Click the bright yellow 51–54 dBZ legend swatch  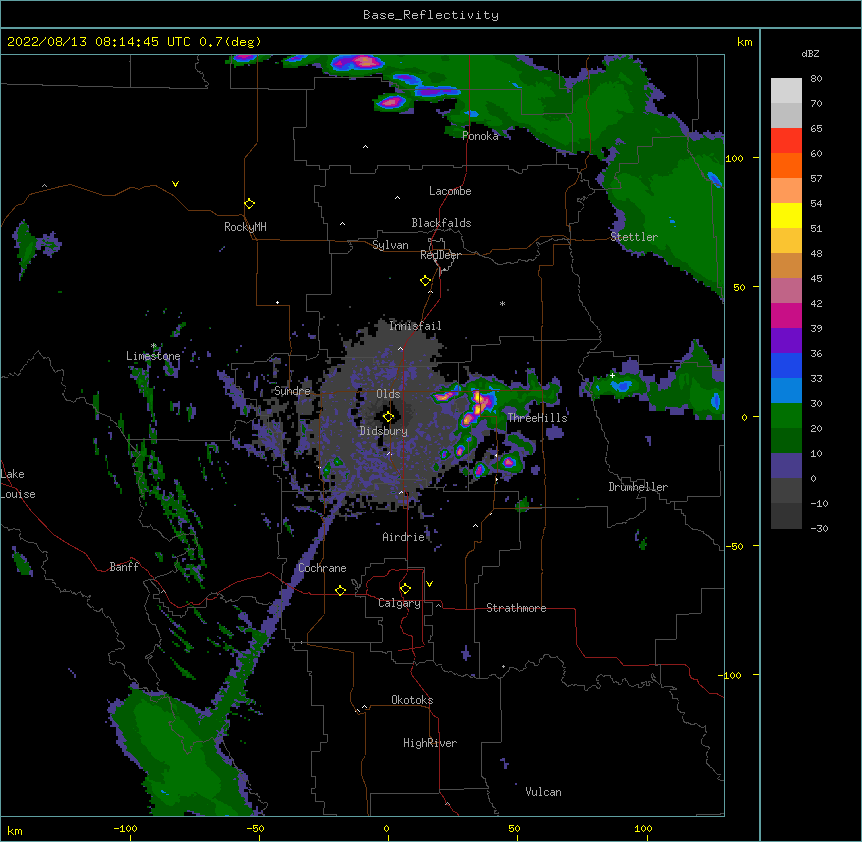click(x=786, y=215)
